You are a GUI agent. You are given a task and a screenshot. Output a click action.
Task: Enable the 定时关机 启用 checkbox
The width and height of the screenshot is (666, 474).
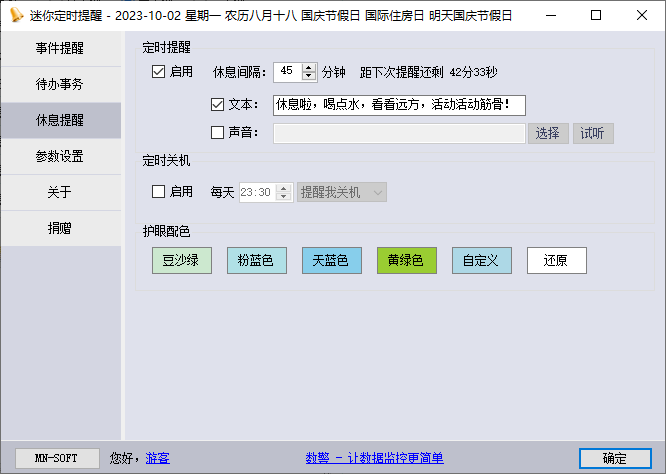[x=158, y=192]
